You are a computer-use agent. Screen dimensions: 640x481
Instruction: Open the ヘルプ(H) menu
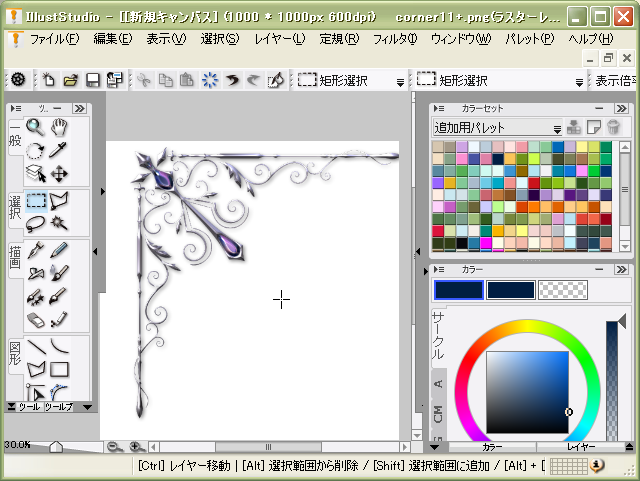pos(591,39)
